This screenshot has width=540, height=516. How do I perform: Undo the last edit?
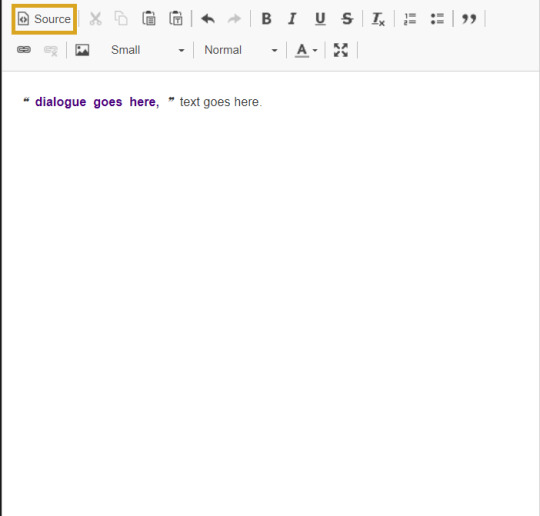208,19
